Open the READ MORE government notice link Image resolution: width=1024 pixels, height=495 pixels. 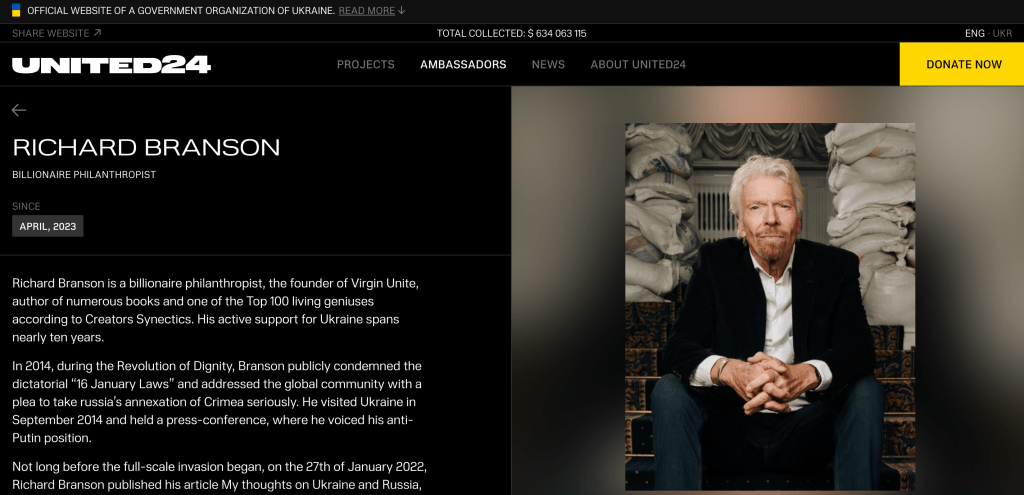click(366, 11)
